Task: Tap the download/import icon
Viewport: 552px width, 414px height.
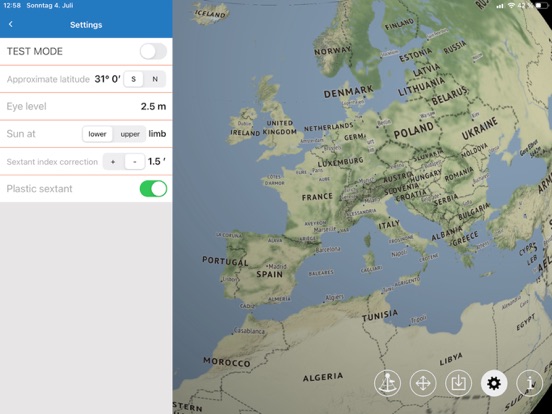Action: point(458,383)
